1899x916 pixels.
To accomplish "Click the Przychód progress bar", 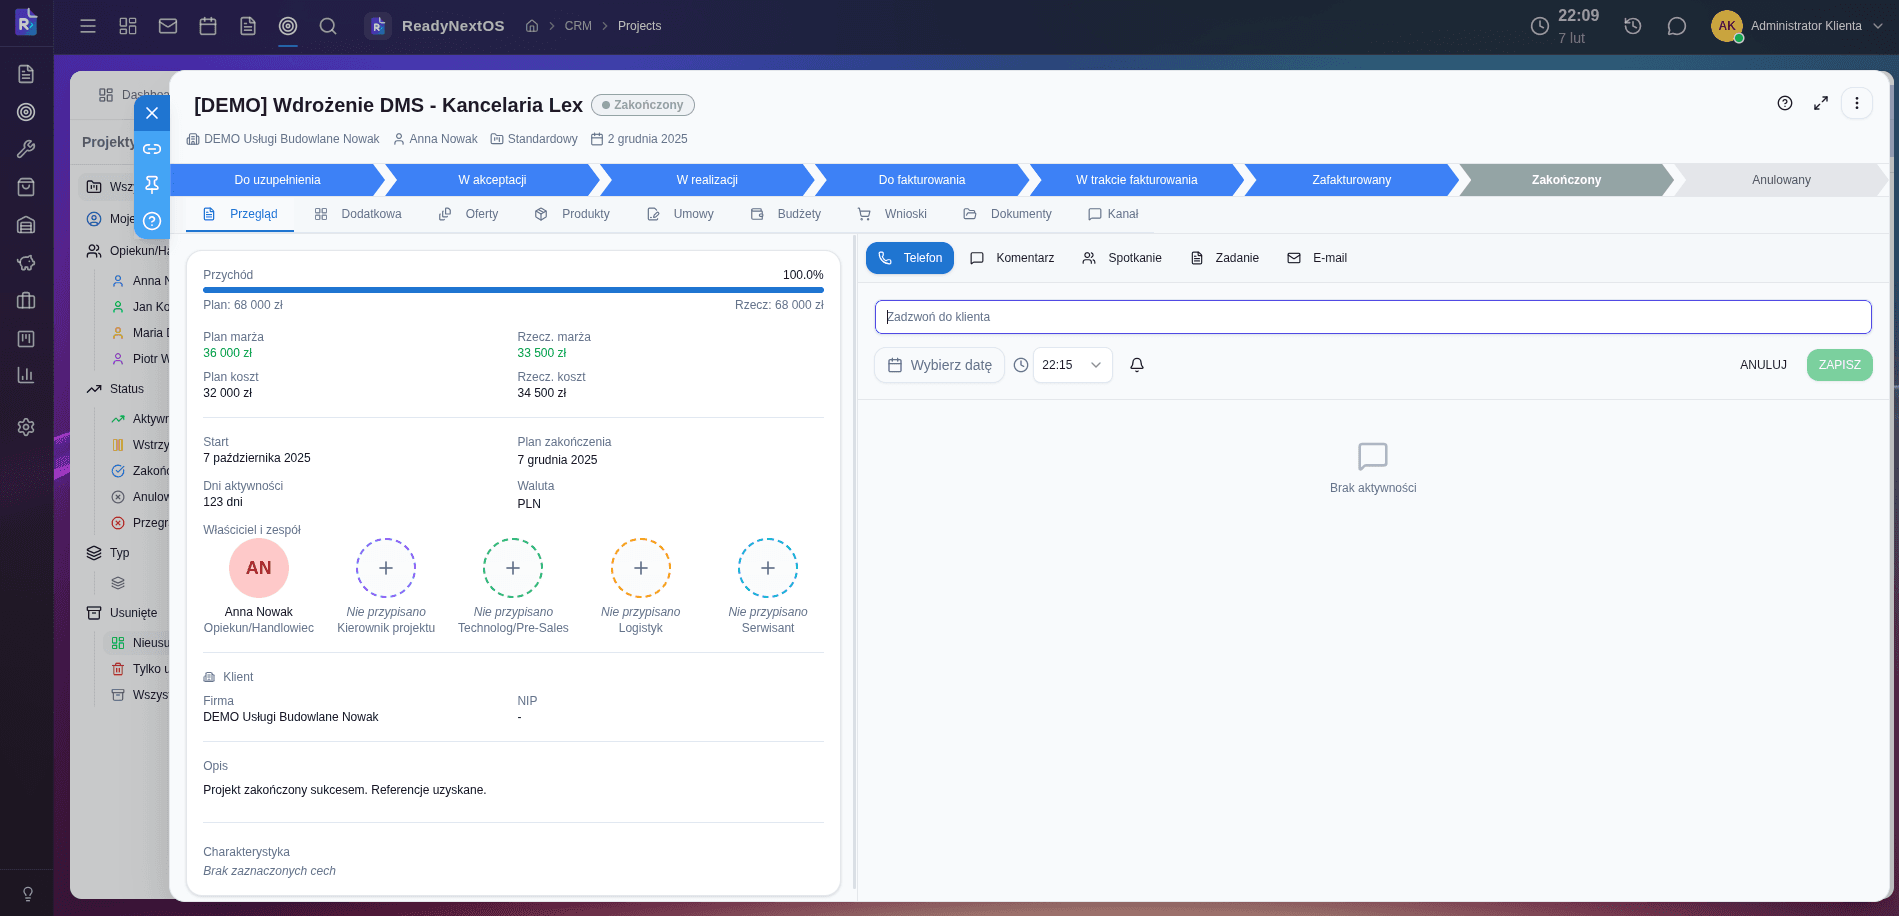I will pyautogui.click(x=512, y=290).
